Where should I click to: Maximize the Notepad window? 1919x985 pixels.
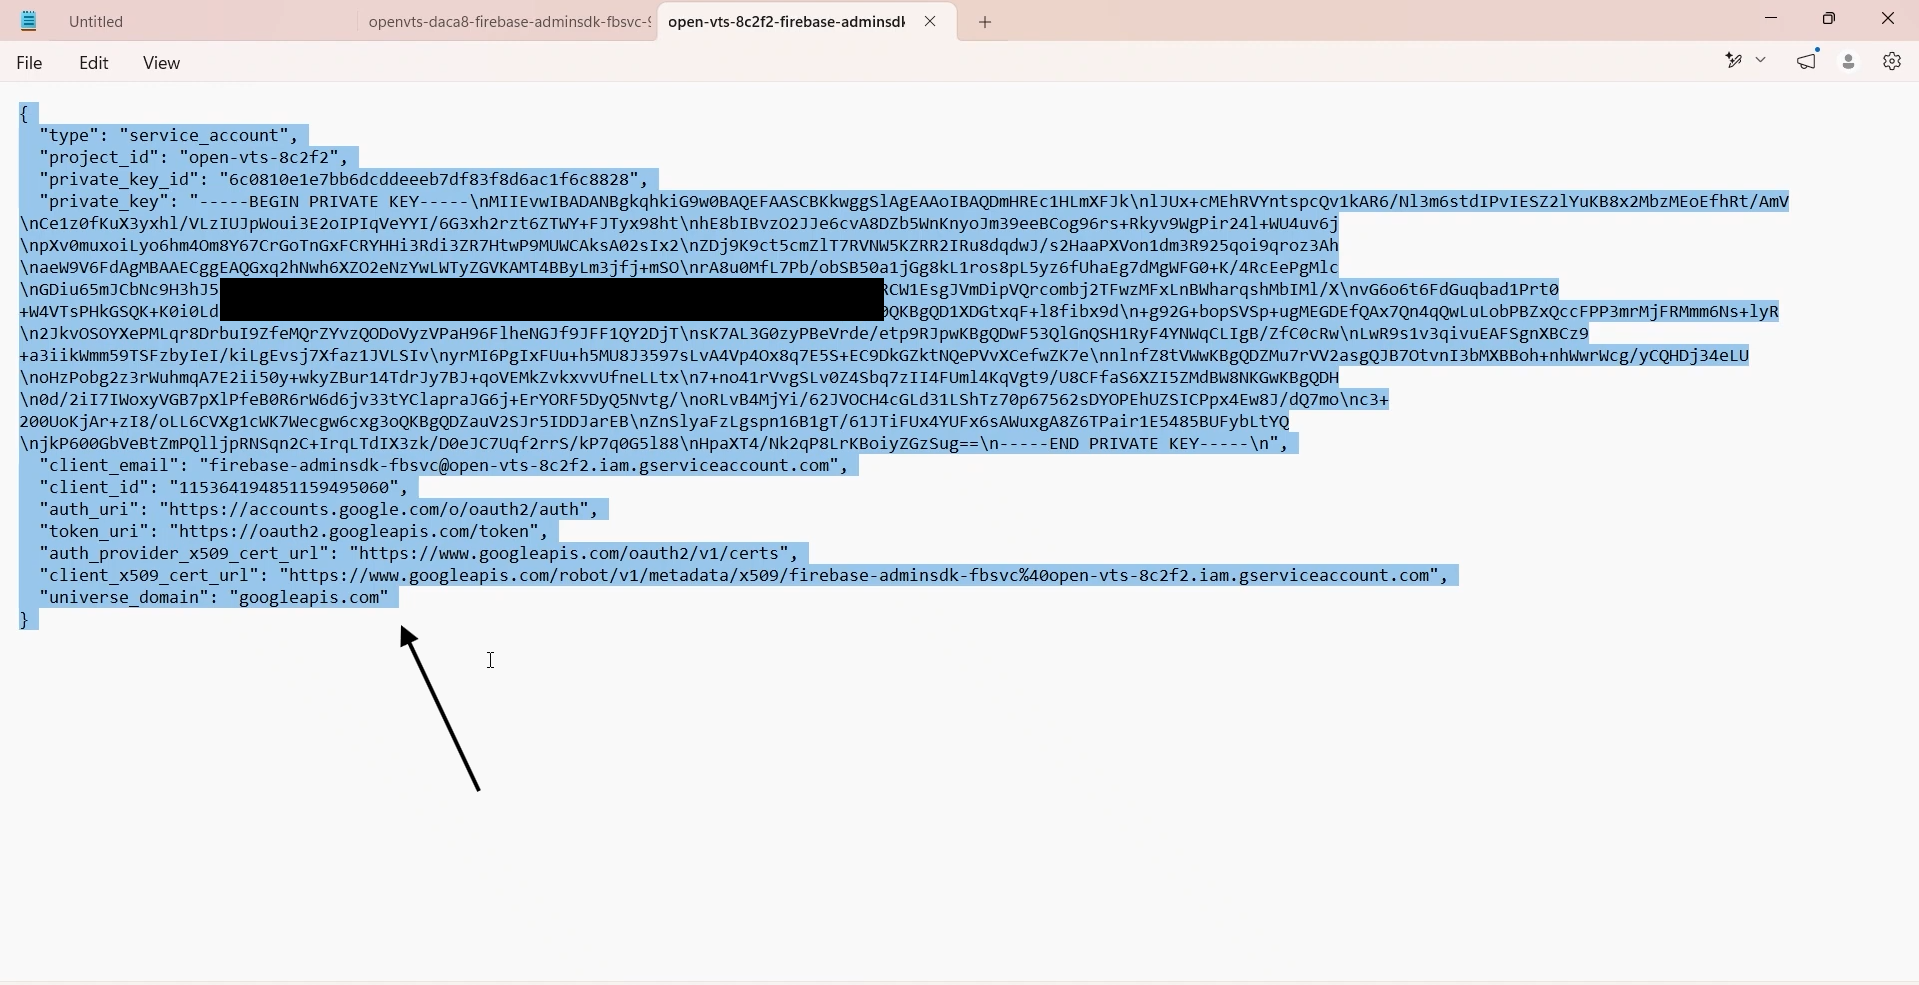1830,19
